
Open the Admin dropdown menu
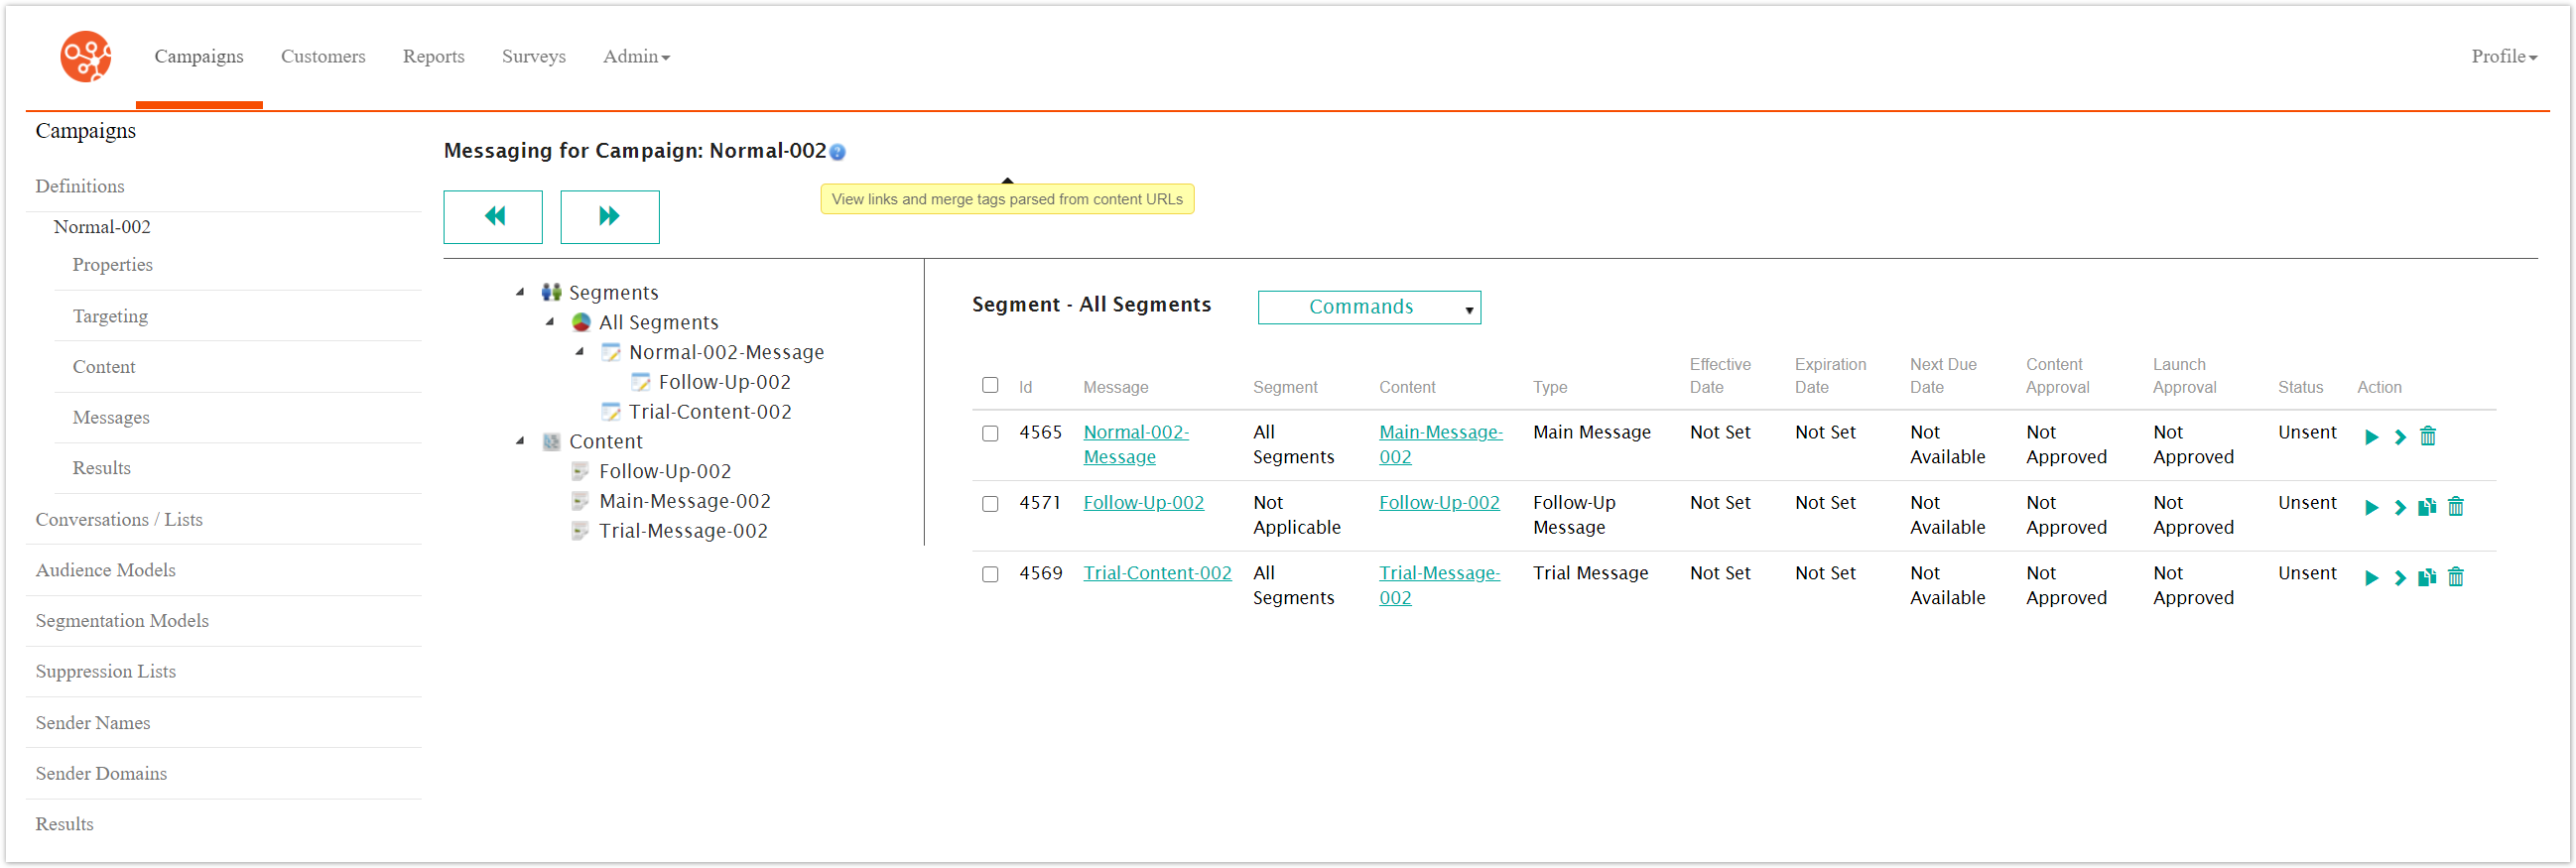pyautogui.click(x=636, y=56)
